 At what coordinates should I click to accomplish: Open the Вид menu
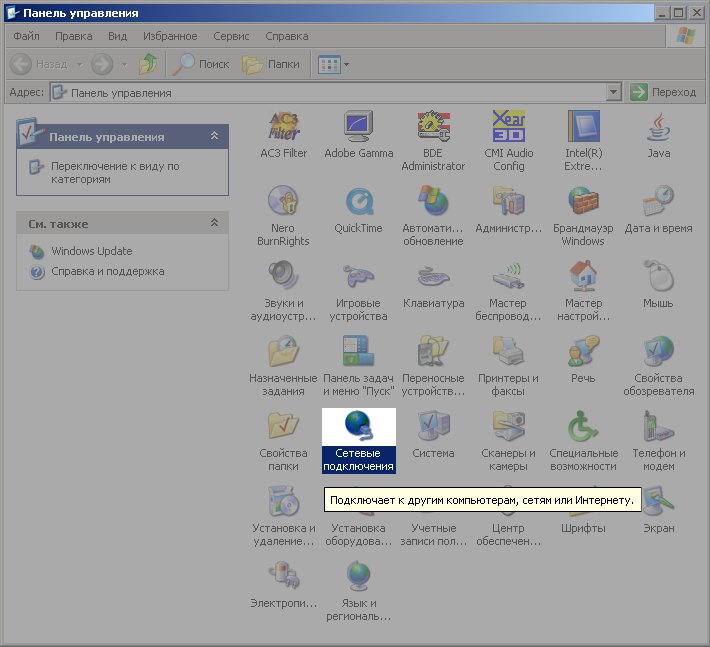(x=117, y=36)
